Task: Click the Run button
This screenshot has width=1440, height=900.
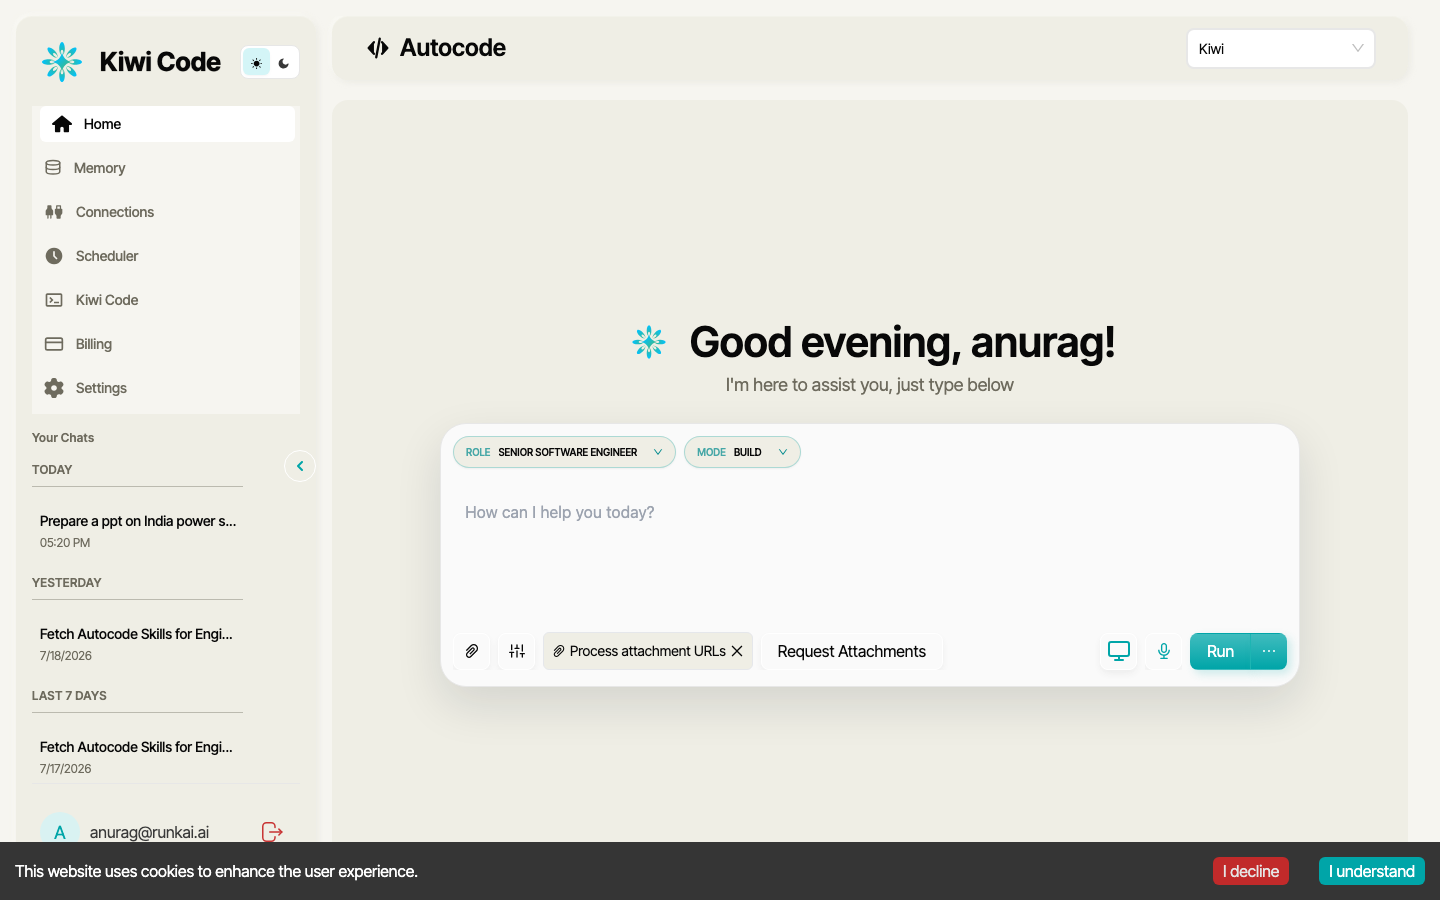Action: 1220,651
